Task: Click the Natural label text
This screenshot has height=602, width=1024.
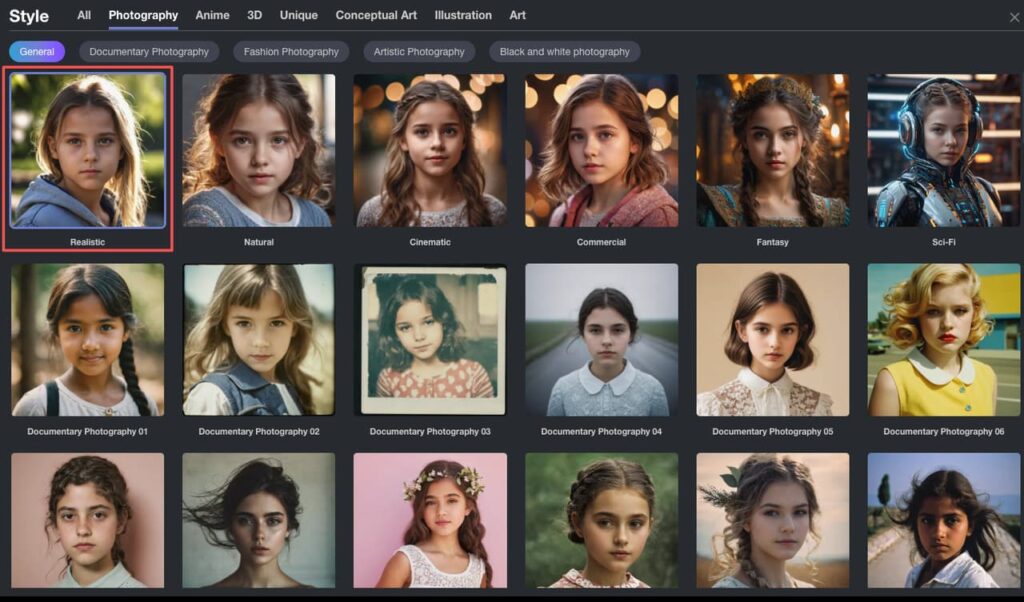Action: (x=259, y=242)
